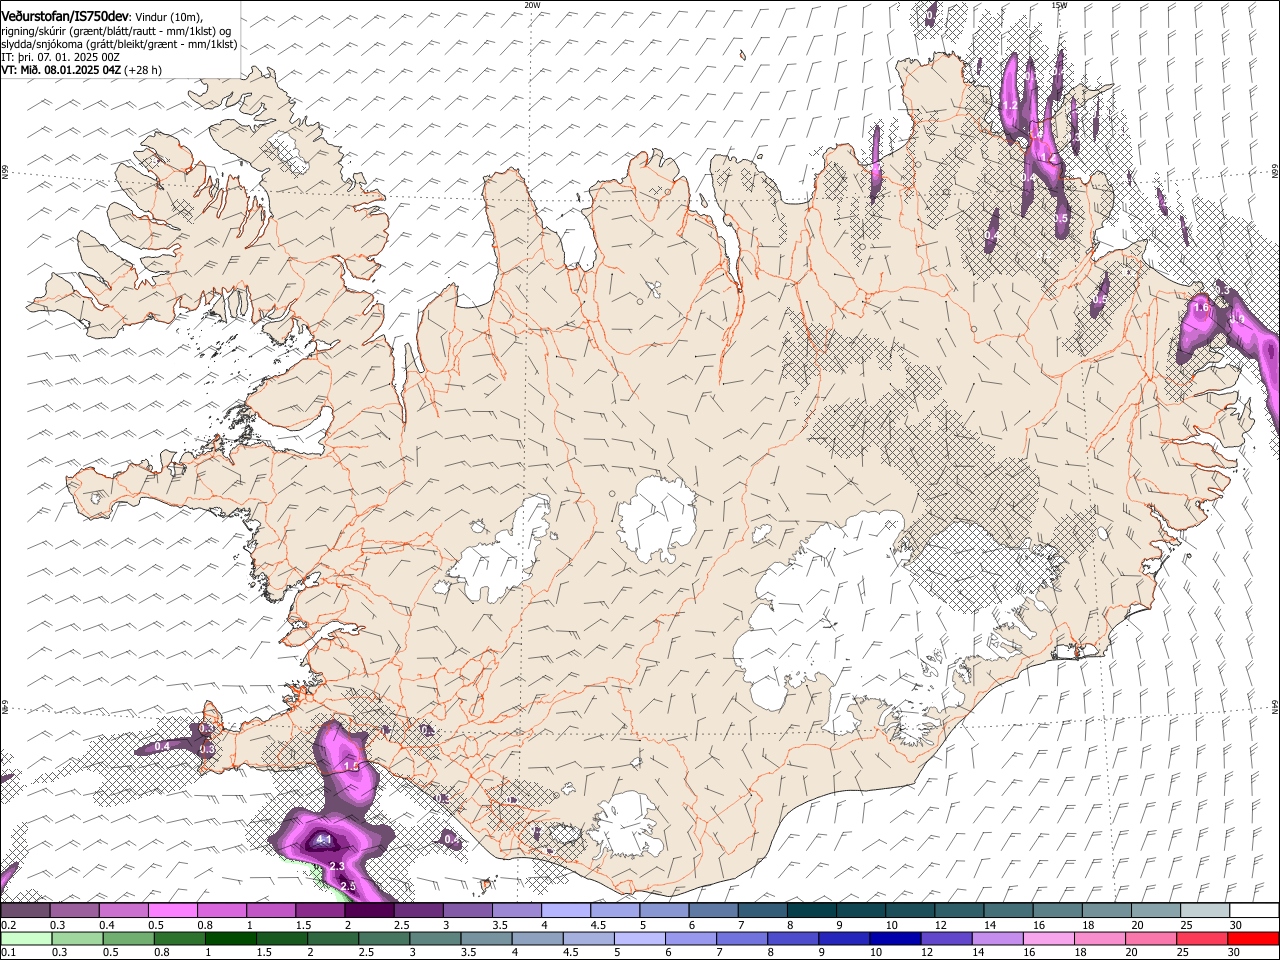Screen dimensions: 1280x960
Task: Click the navy blue 10 swatch in bottom legend row
Action: 895,938
